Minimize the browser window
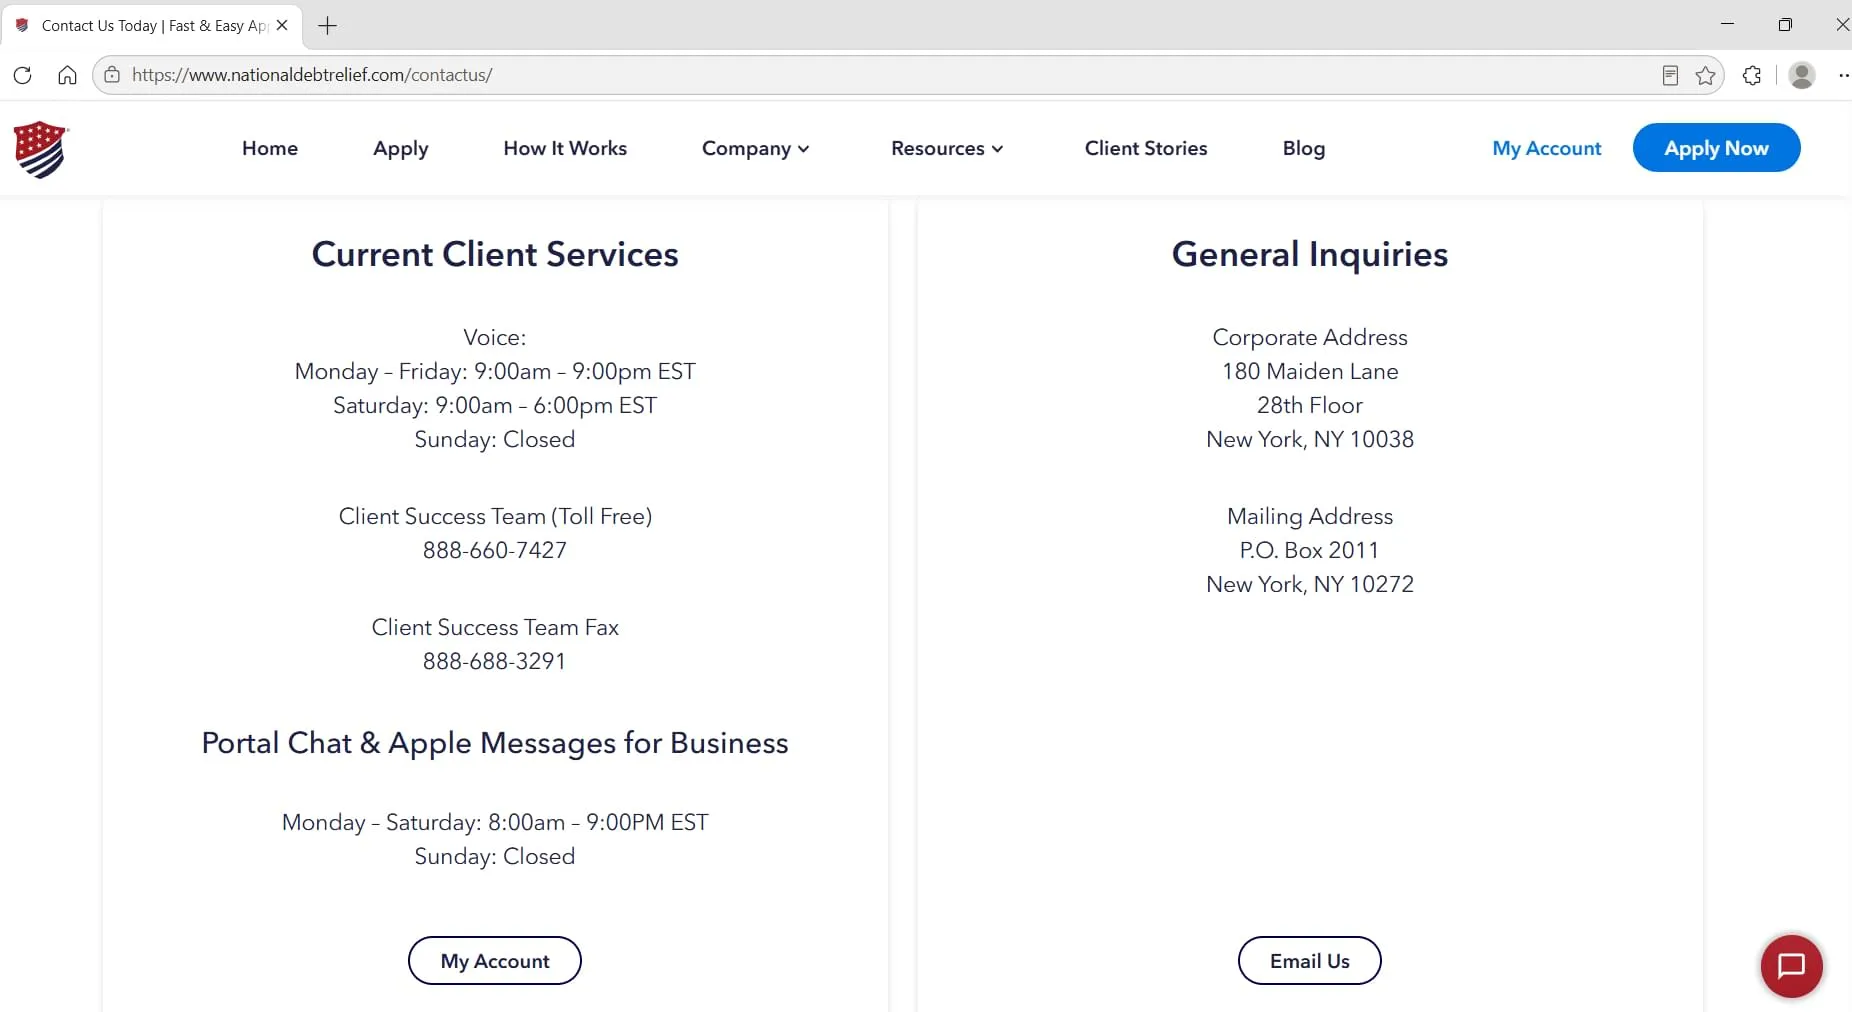1852x1012 pixels. point(1727,24)
